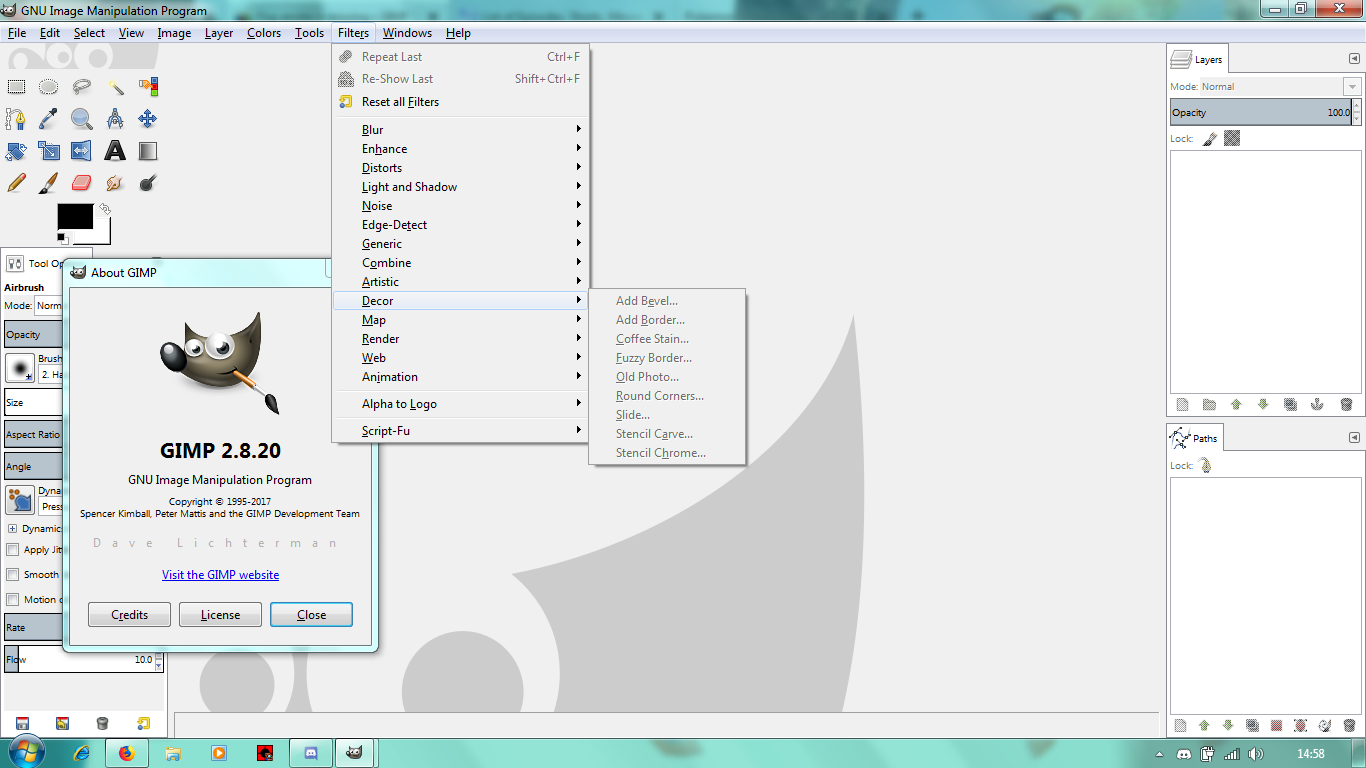Activate the Zoom magnifier tool
The image size is (1366, 768).
pyautogui.click(x=82, y=119)
